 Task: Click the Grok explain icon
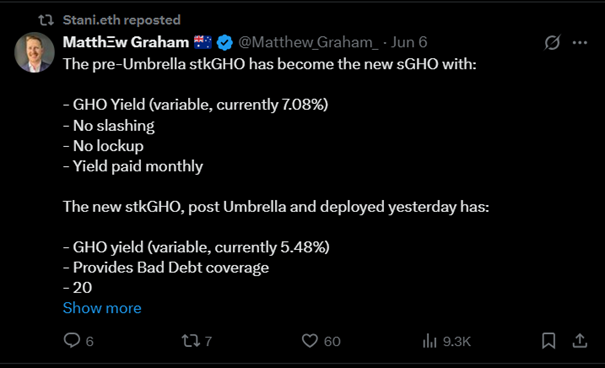point(552,42)
